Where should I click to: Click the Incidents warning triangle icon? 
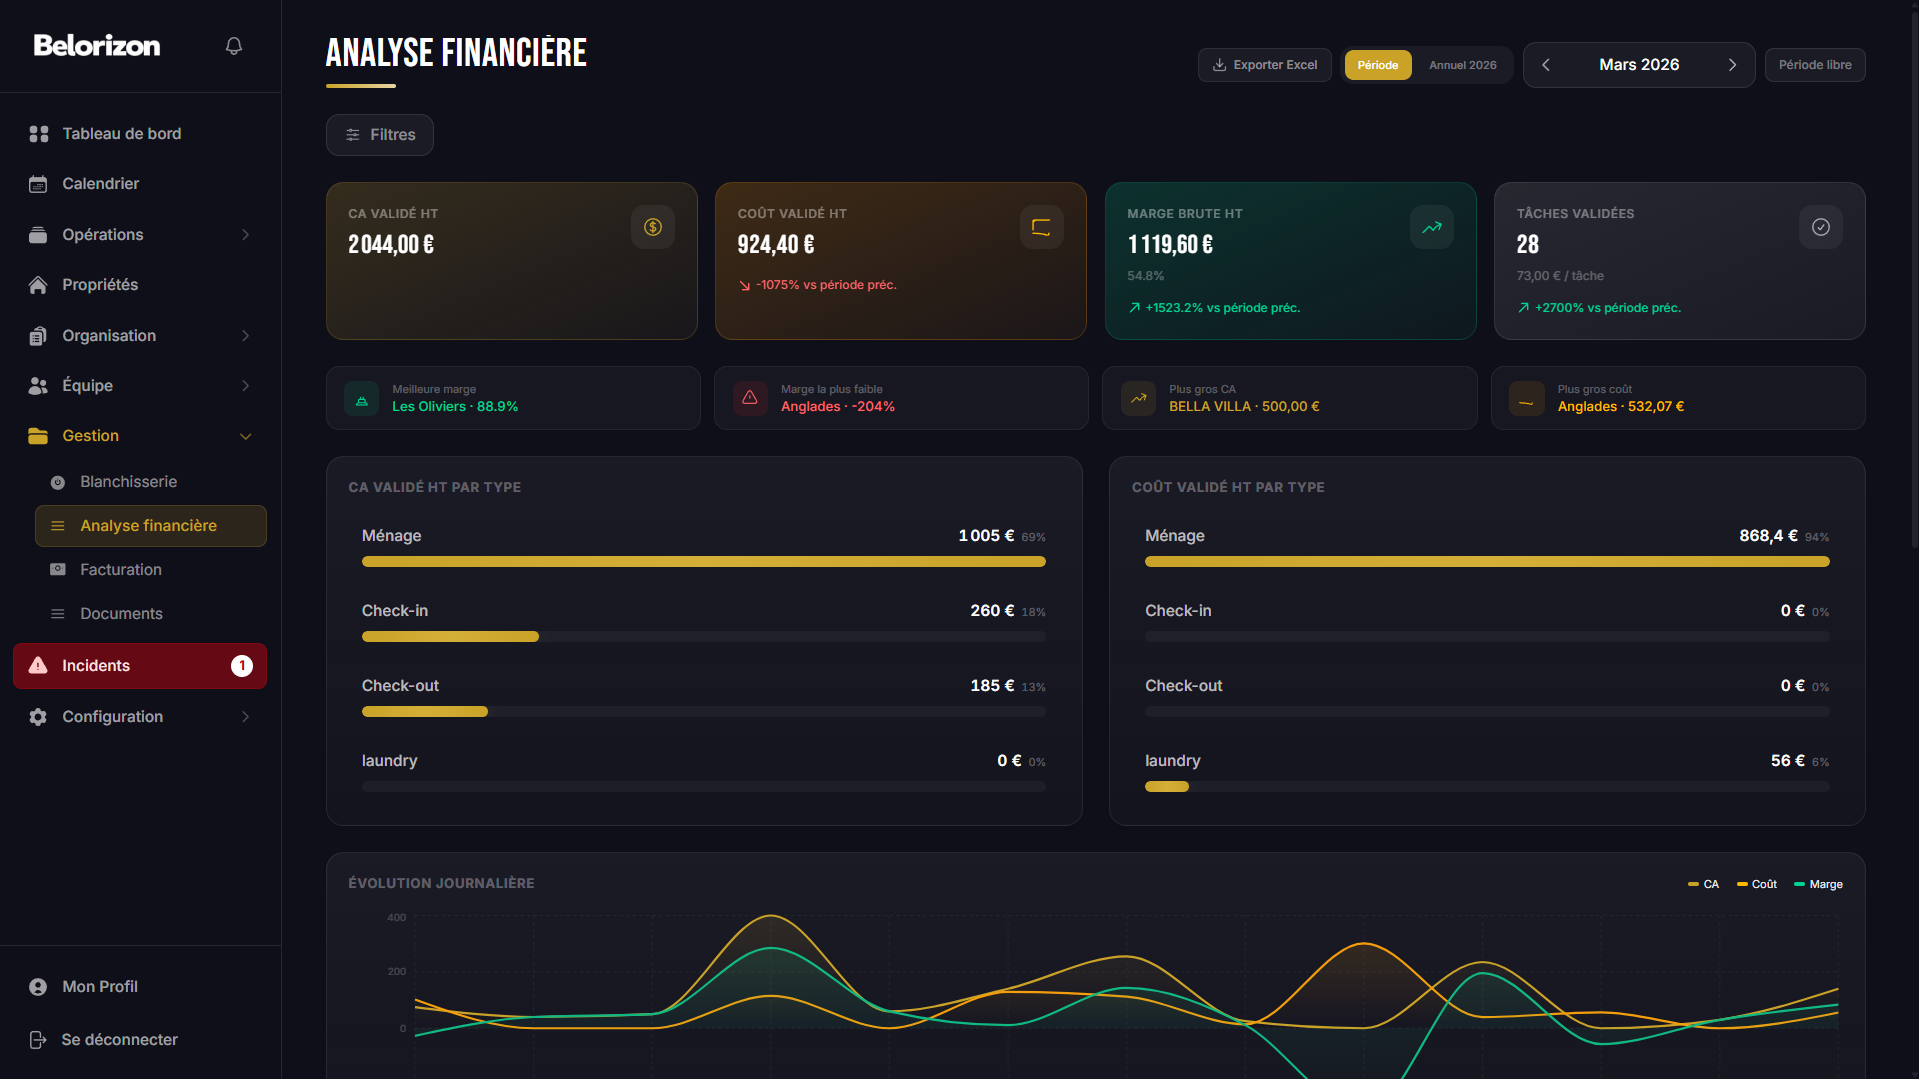[39, 666]
